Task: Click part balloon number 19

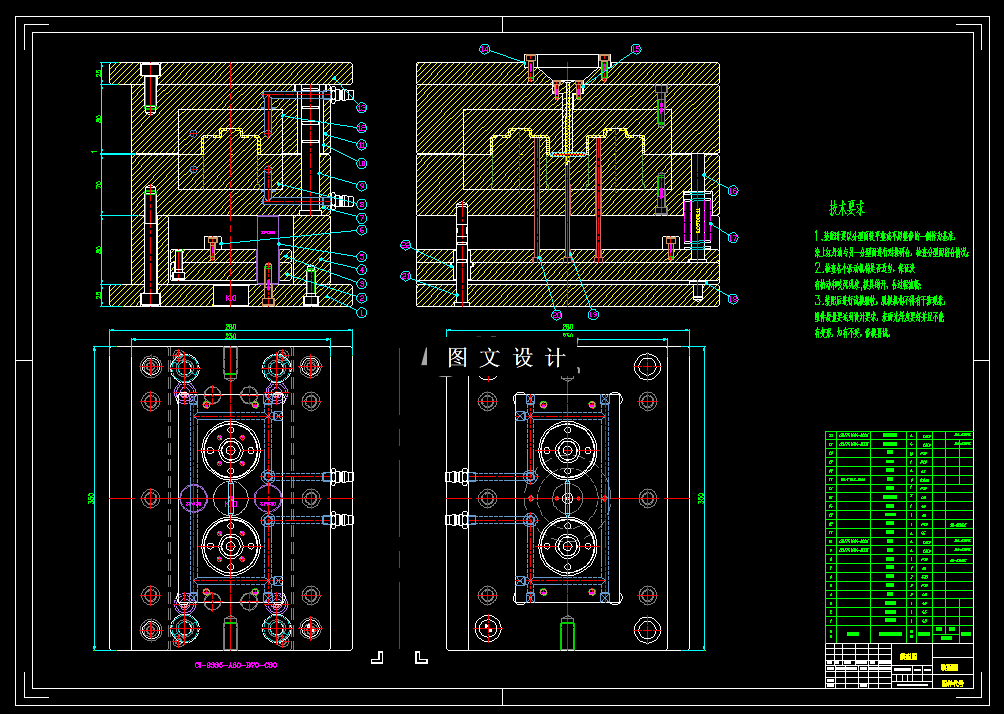Action: [593, 314]
